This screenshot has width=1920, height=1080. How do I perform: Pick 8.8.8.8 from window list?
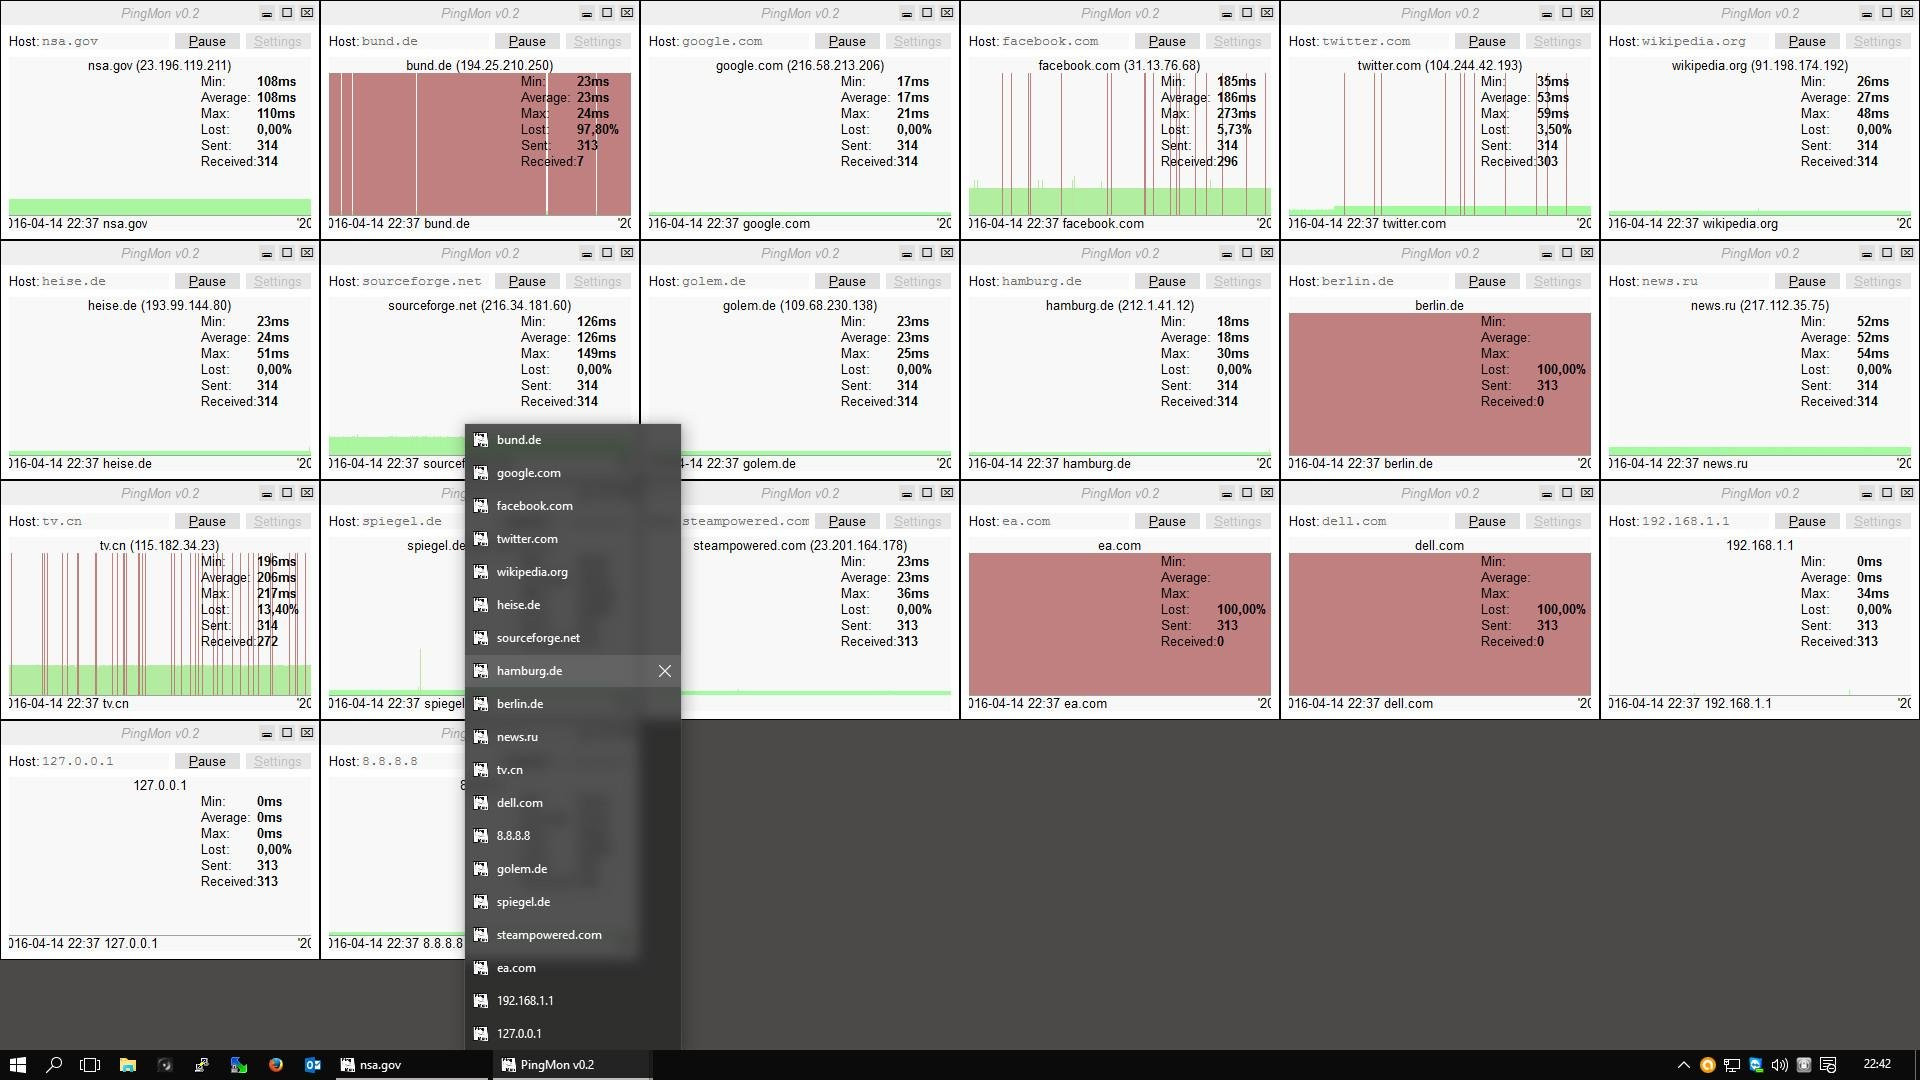[x=573, y=836]
